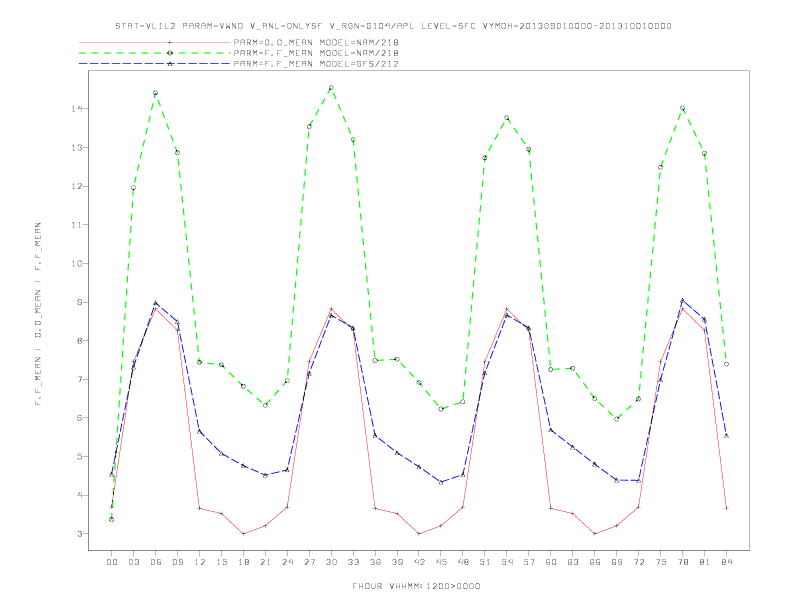Click x-axis tick label 48
The height and width of the screenshot is (612, 792).
(x=463, y=562)
